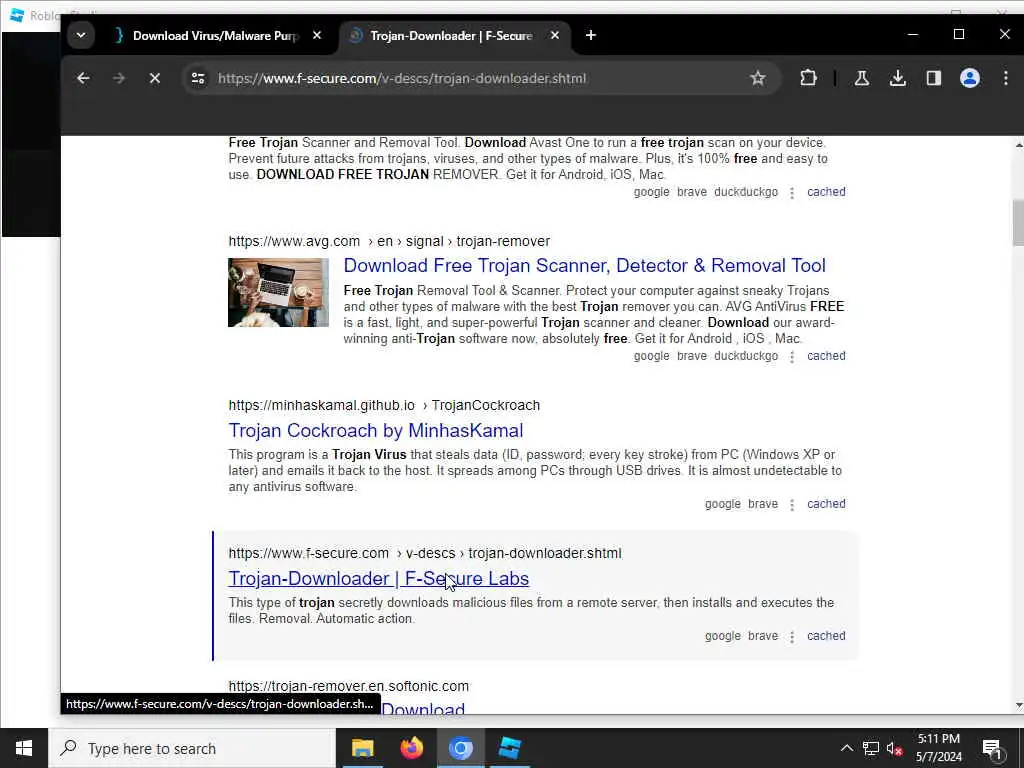Open more options dots for F-Secure result
Viewport: 1024px width, 768px height.
pos(792,637)
